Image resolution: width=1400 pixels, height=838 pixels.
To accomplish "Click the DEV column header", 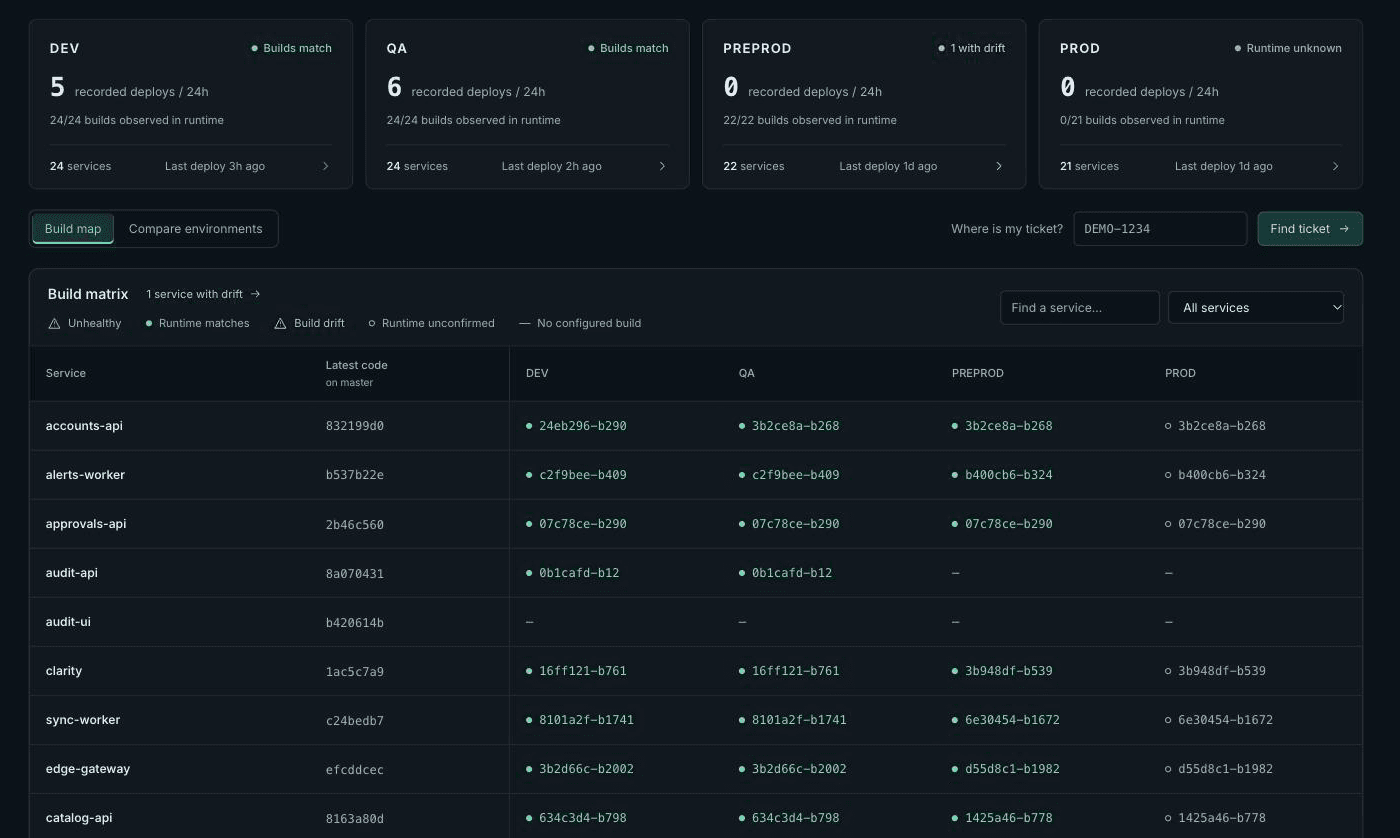I will 537,373.
